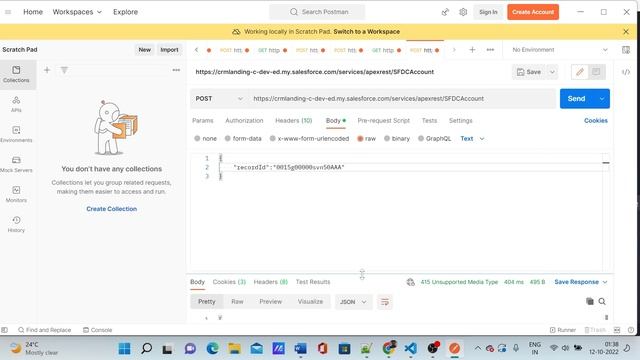Copy the response body
Viewport: 640px width, 360px height.
(x=590, y=301)
